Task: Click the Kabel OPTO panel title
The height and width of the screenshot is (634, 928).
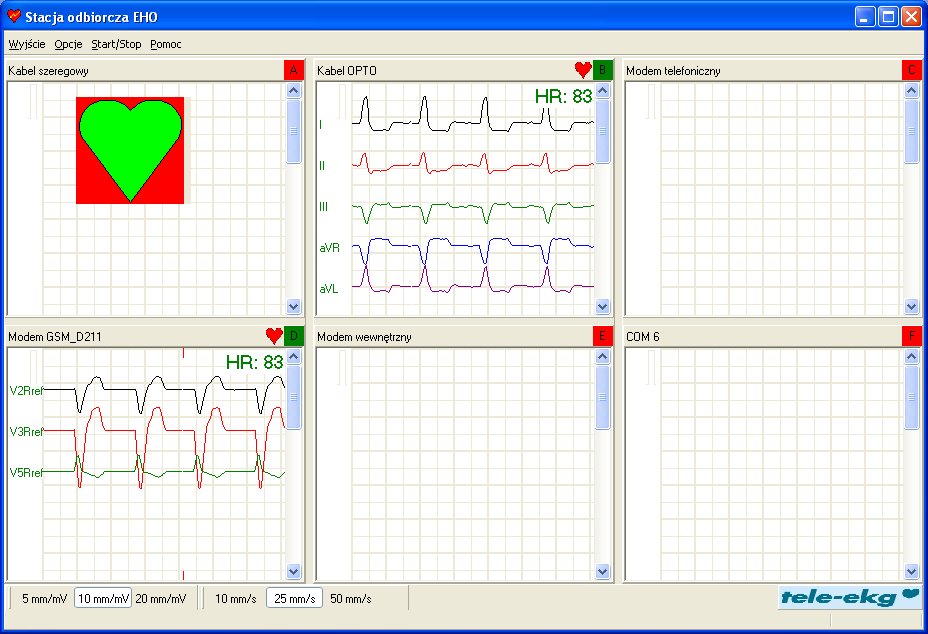Action: click(x=347, y=71)
